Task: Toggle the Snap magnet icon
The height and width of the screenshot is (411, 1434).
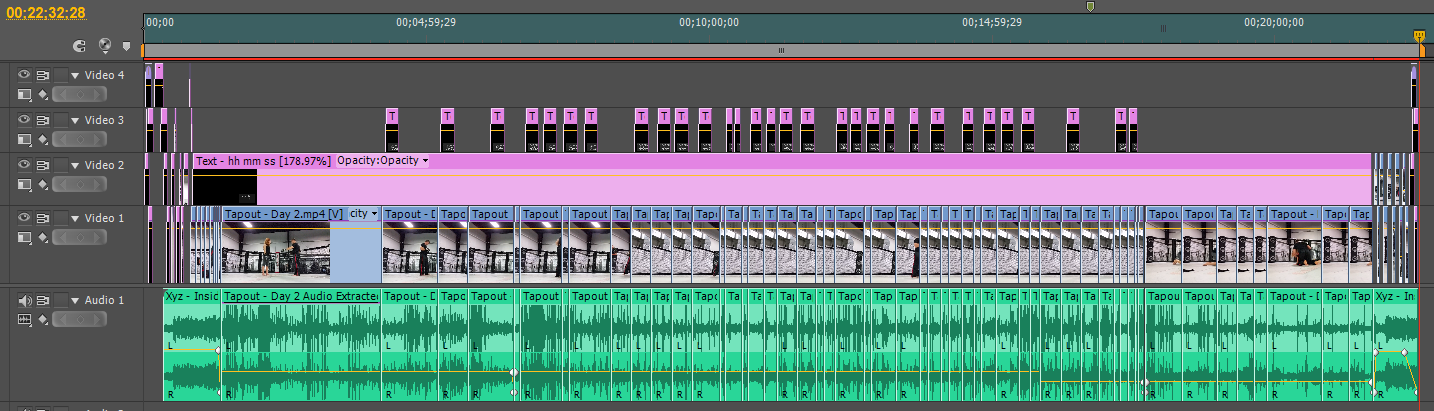Action: pyautogui.click(x=82, y=46)
